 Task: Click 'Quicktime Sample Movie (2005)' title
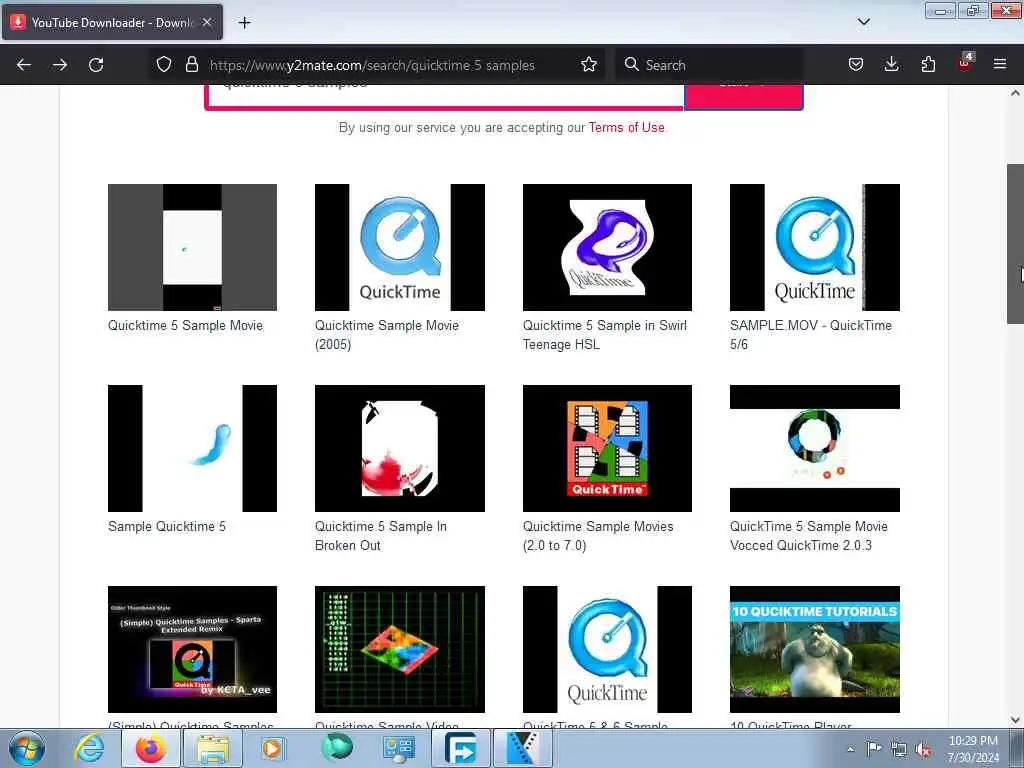coord(387,335)
